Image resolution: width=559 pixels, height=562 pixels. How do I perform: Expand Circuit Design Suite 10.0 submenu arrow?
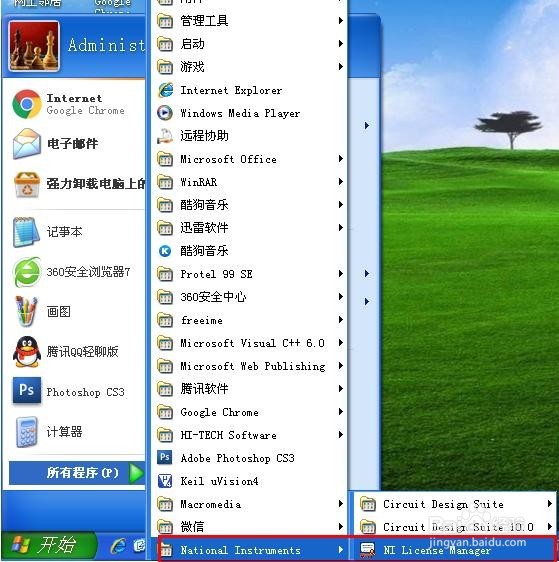point(550,527)
